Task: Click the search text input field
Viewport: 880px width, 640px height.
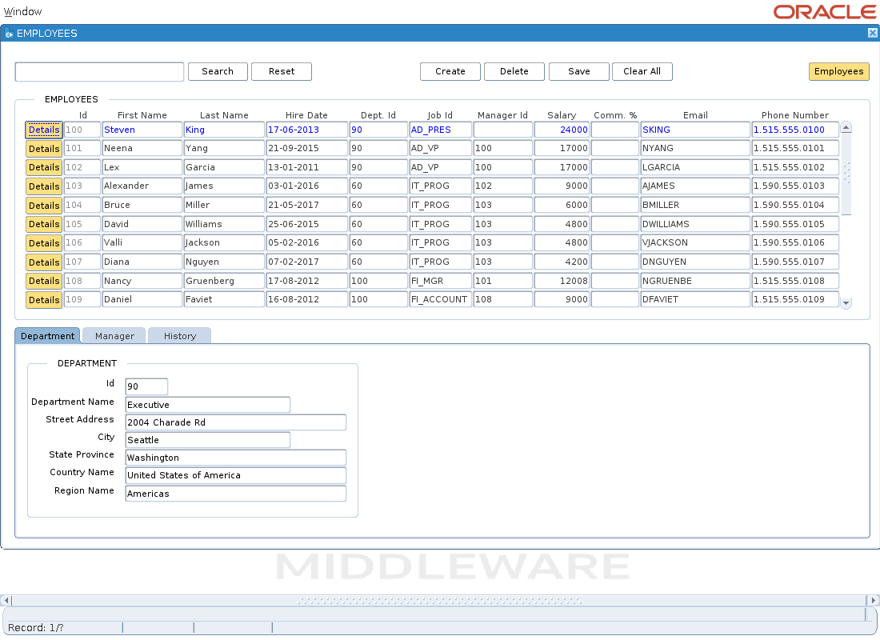Action: point(99,72)
